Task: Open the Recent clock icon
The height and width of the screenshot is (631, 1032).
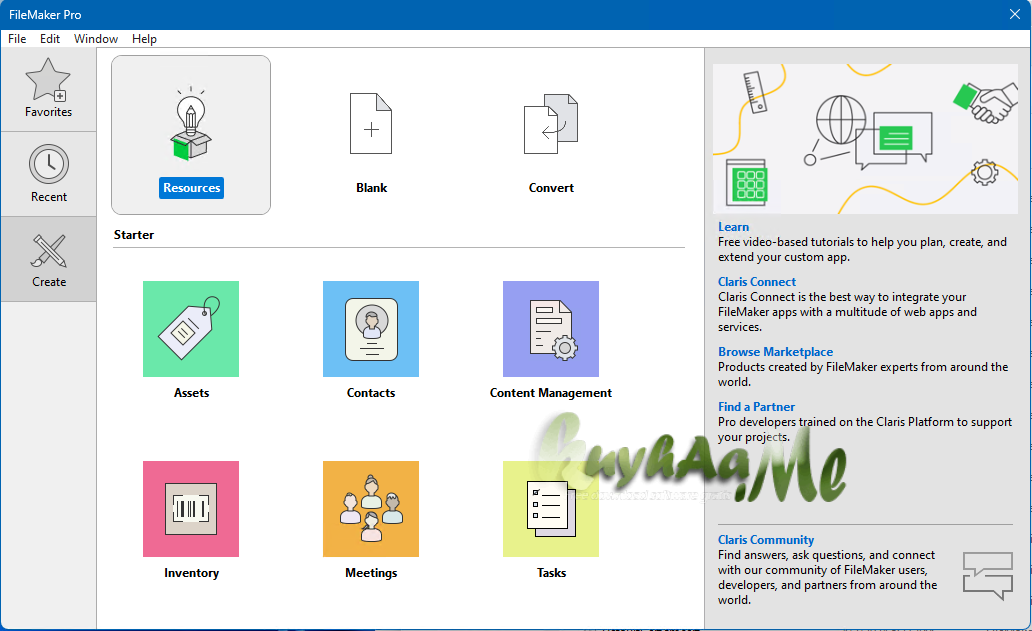Action: (x=49, y=164)
